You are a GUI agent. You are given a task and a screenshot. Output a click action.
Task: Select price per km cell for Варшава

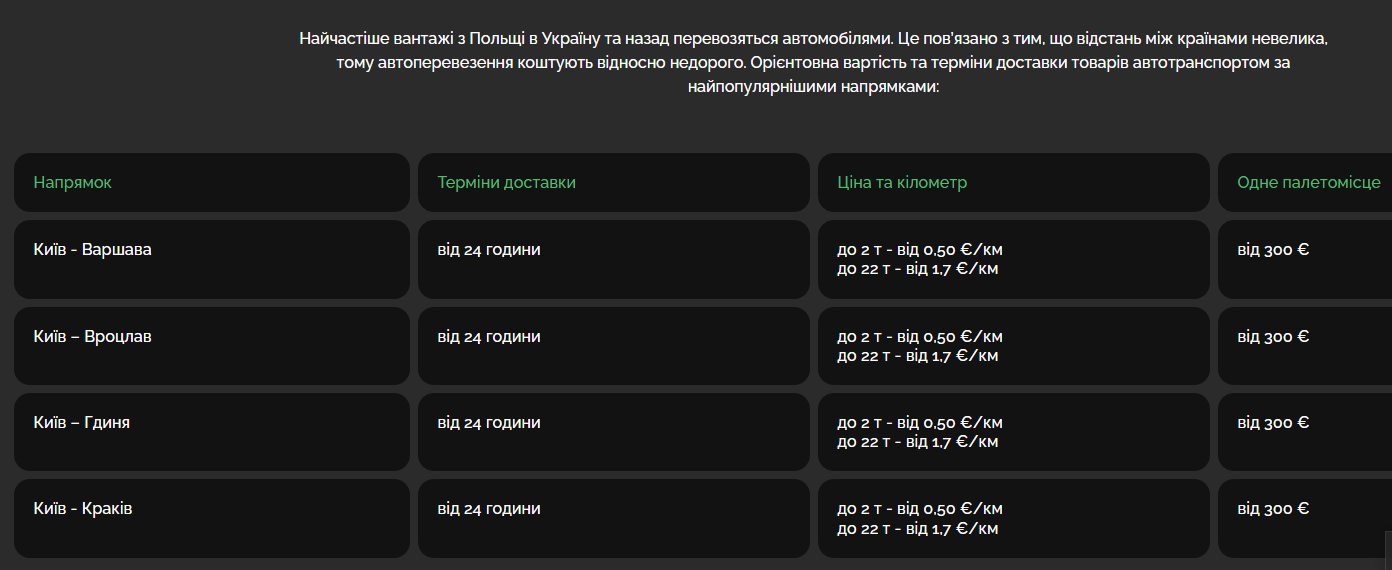(x=1014, y=259)
